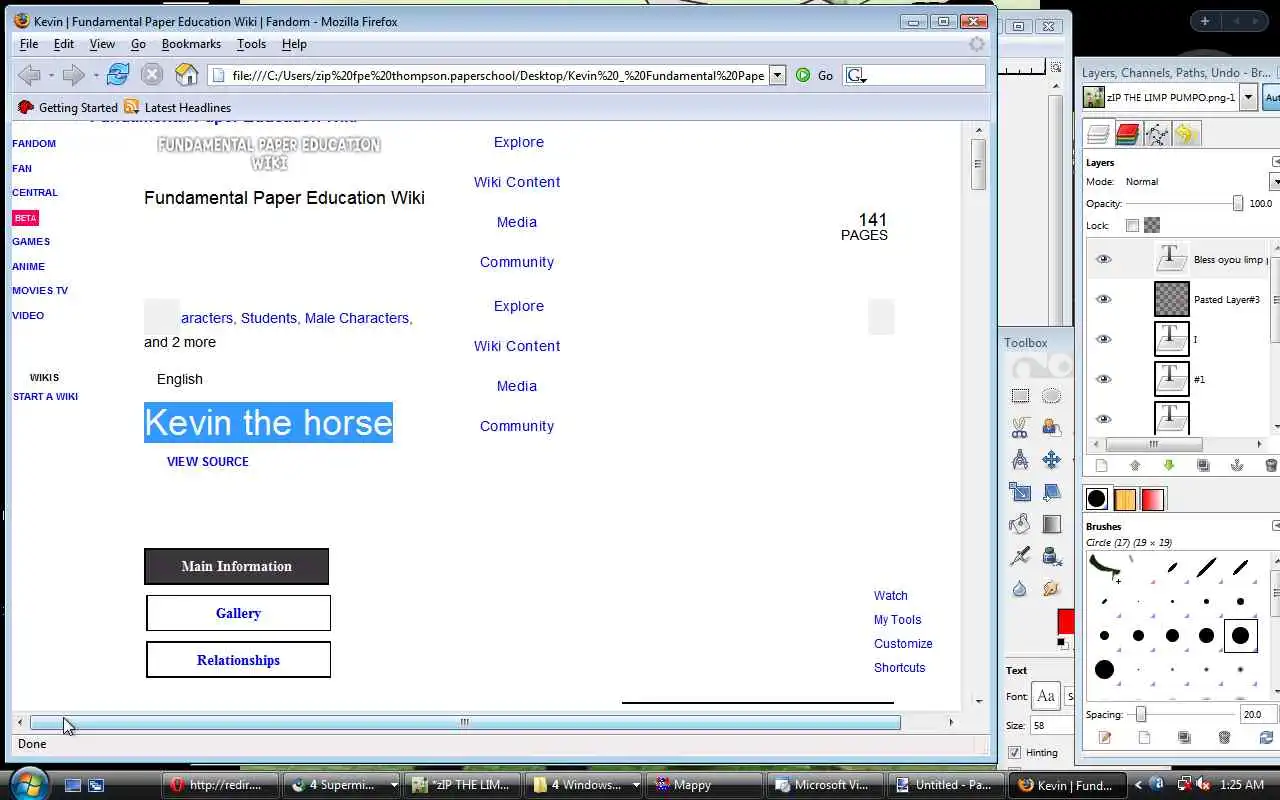1280x800 pixels.
Task: Switch to GIMP Paths tab
Action: coord(1157,134)
